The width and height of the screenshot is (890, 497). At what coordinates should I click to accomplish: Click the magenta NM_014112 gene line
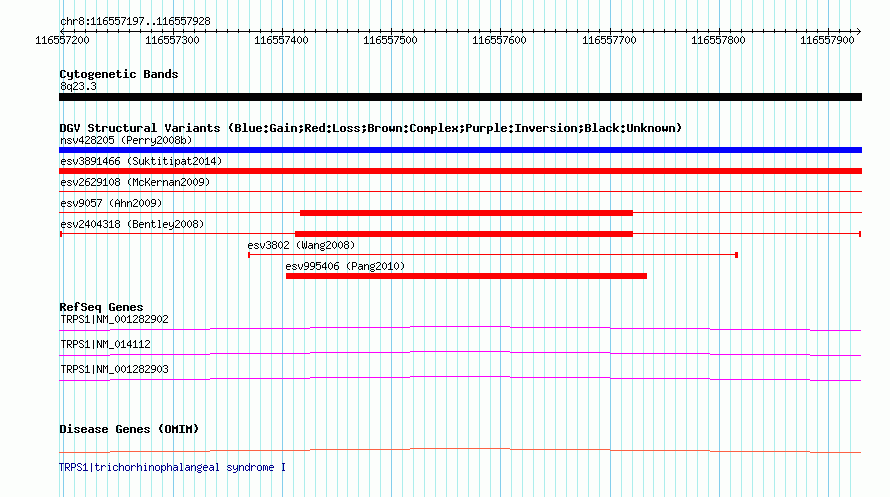(460, 353)
